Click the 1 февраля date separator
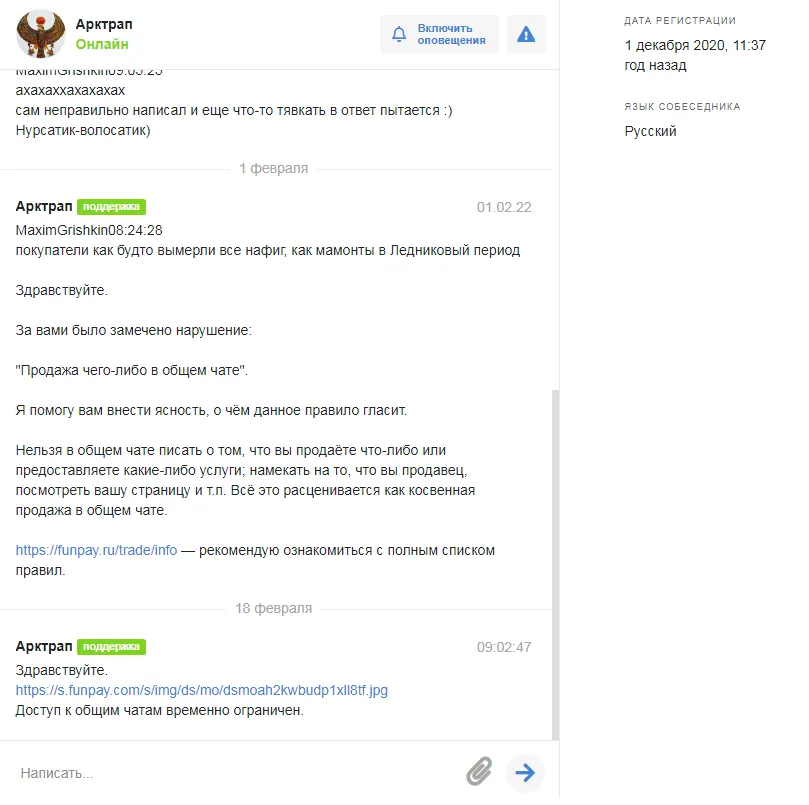This screenshot has width=809, height=805. pyautogui.click(x=273, y=169)
